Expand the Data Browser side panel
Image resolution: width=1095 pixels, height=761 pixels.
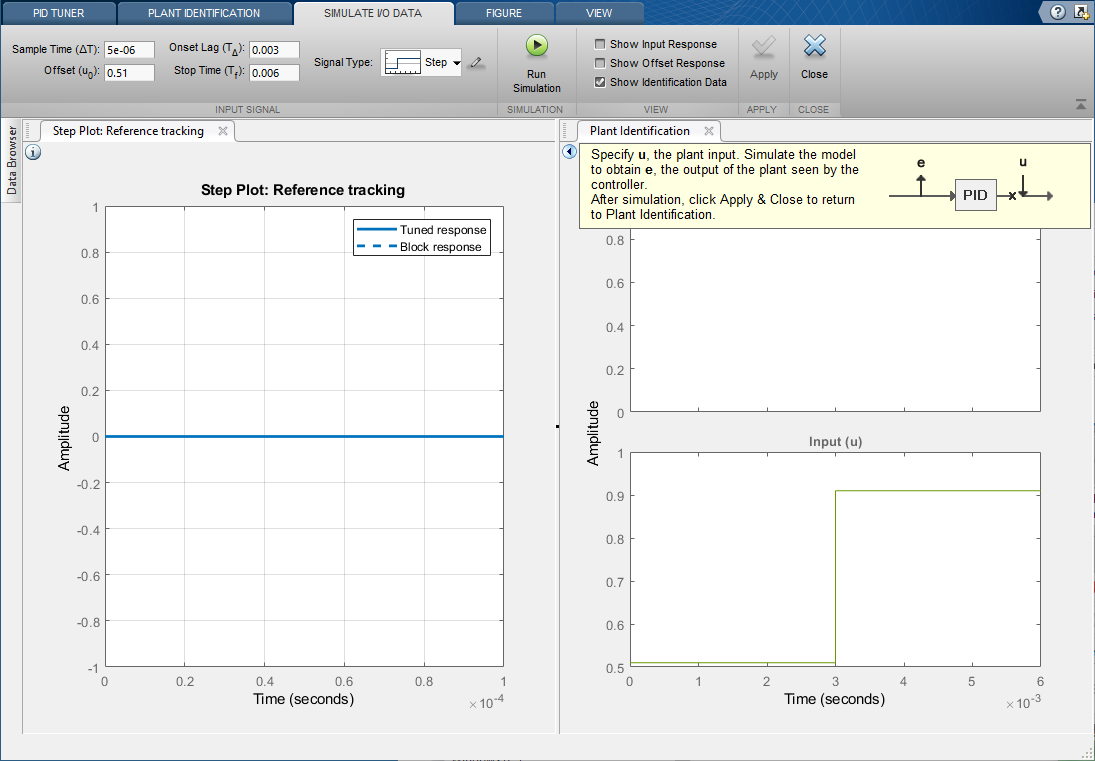tap(12, 160)
